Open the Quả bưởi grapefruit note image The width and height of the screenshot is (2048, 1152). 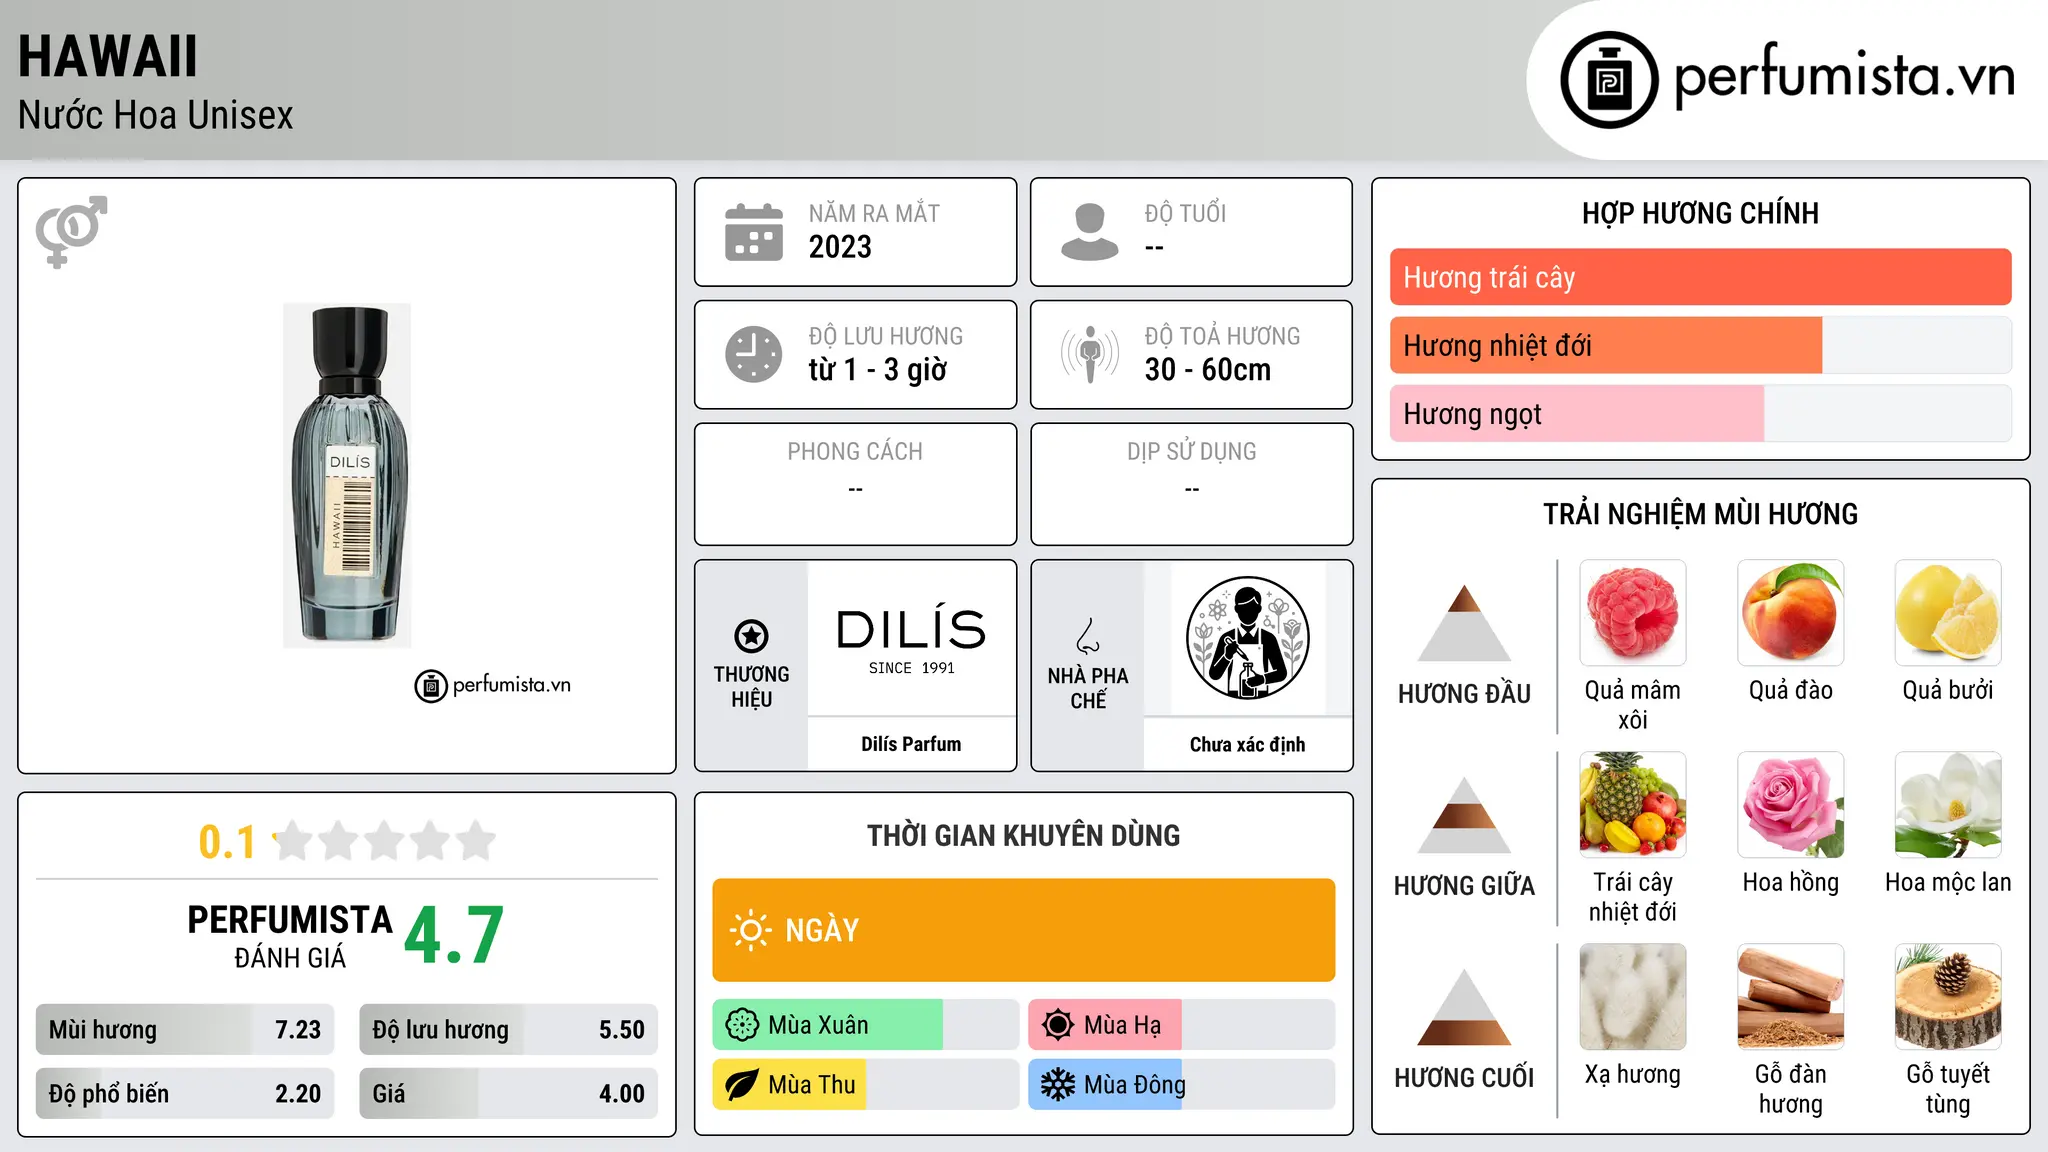[1948, 613]
